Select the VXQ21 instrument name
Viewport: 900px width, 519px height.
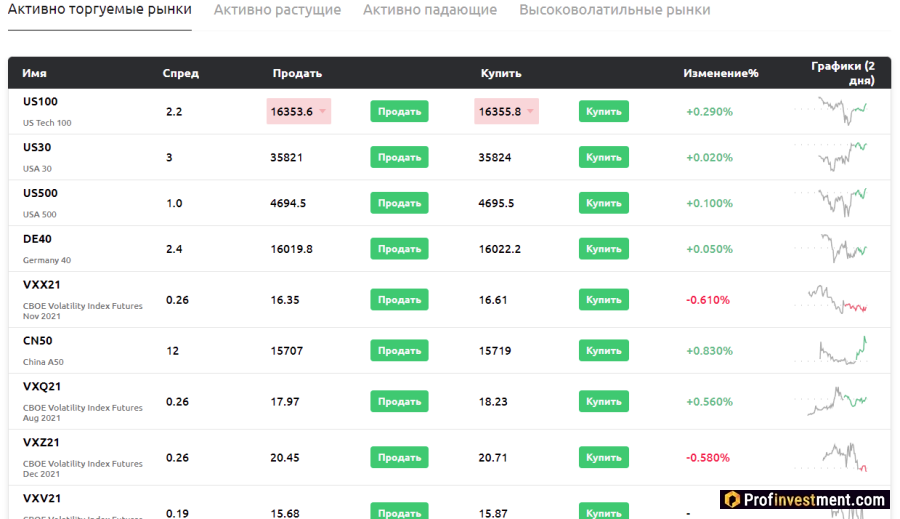(41, 386)
